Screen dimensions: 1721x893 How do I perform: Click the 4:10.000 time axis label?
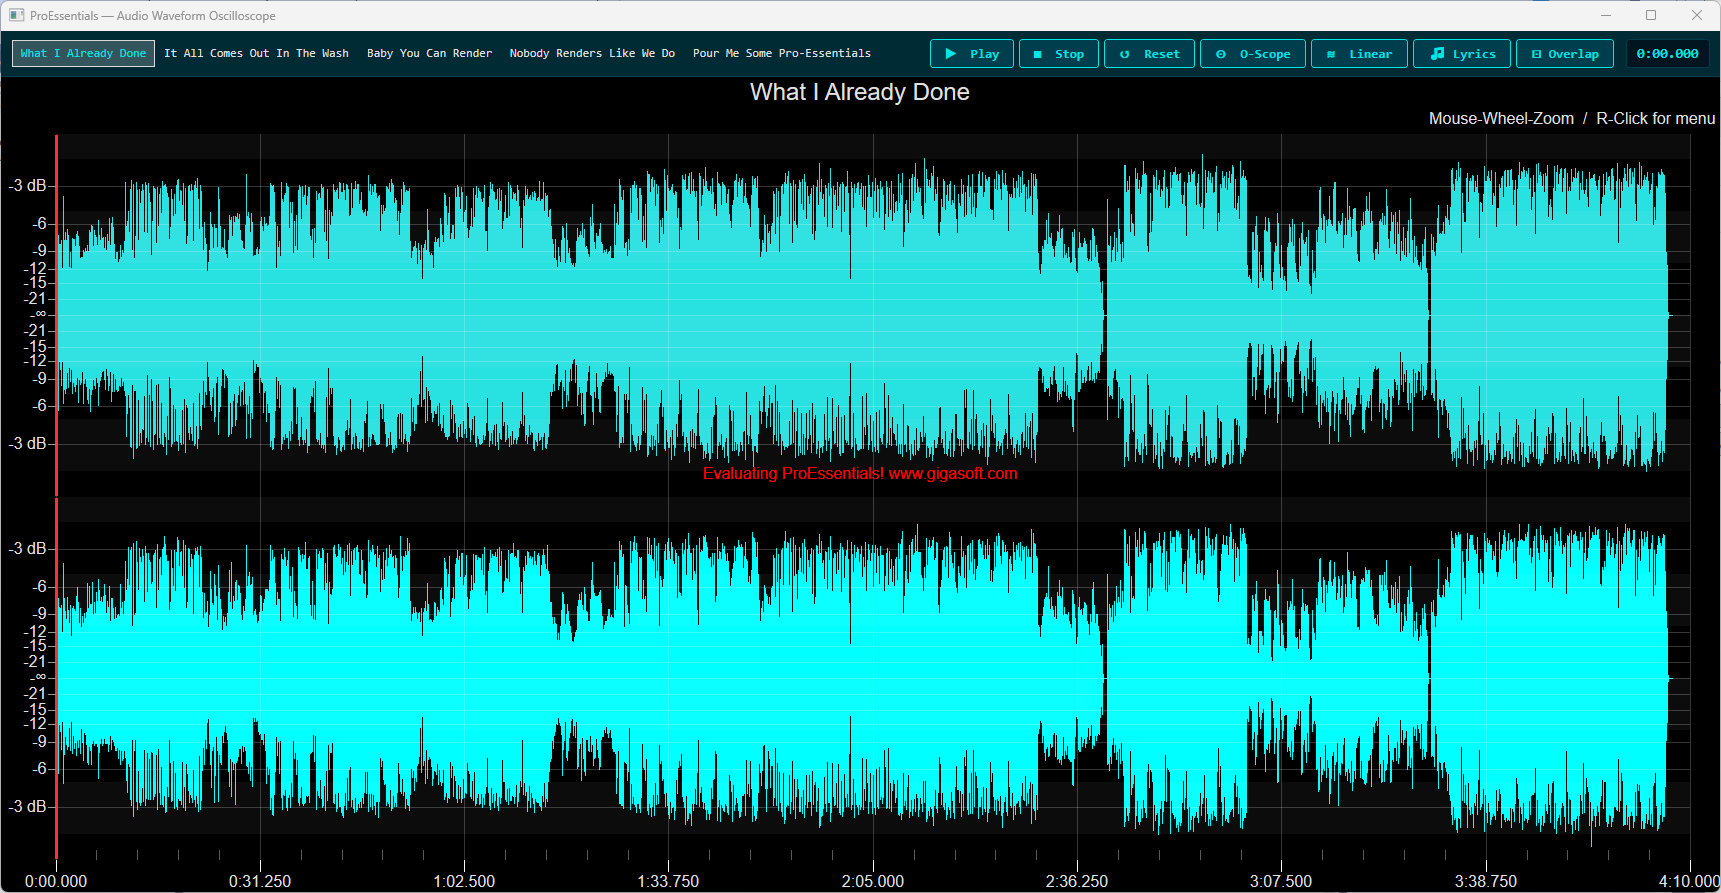point(1689,881)
